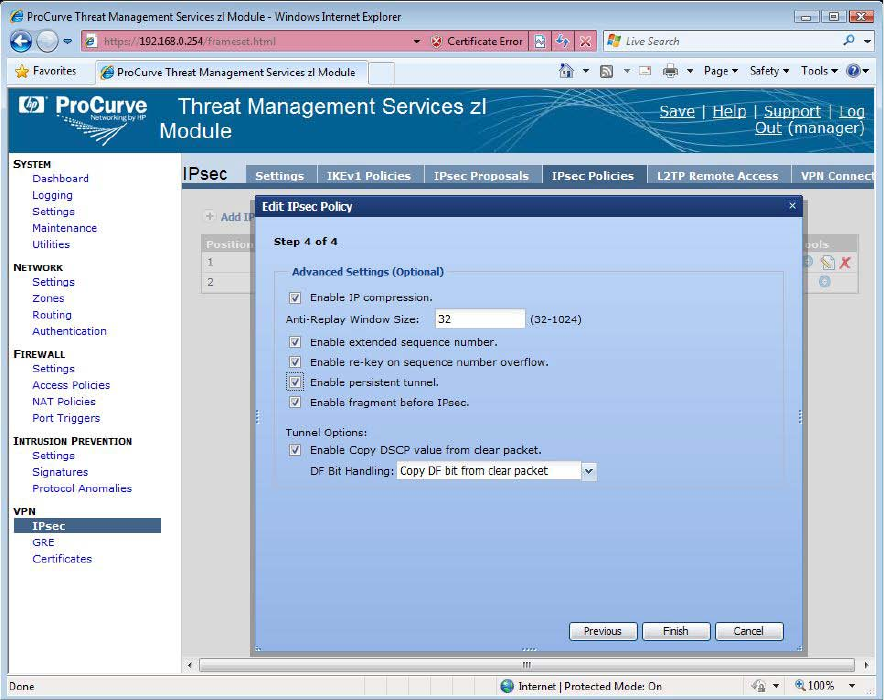Screen dimensions: 884x700
Task: Open the Favorites star button
Action: pyautogui.click(x=46, y=71)
